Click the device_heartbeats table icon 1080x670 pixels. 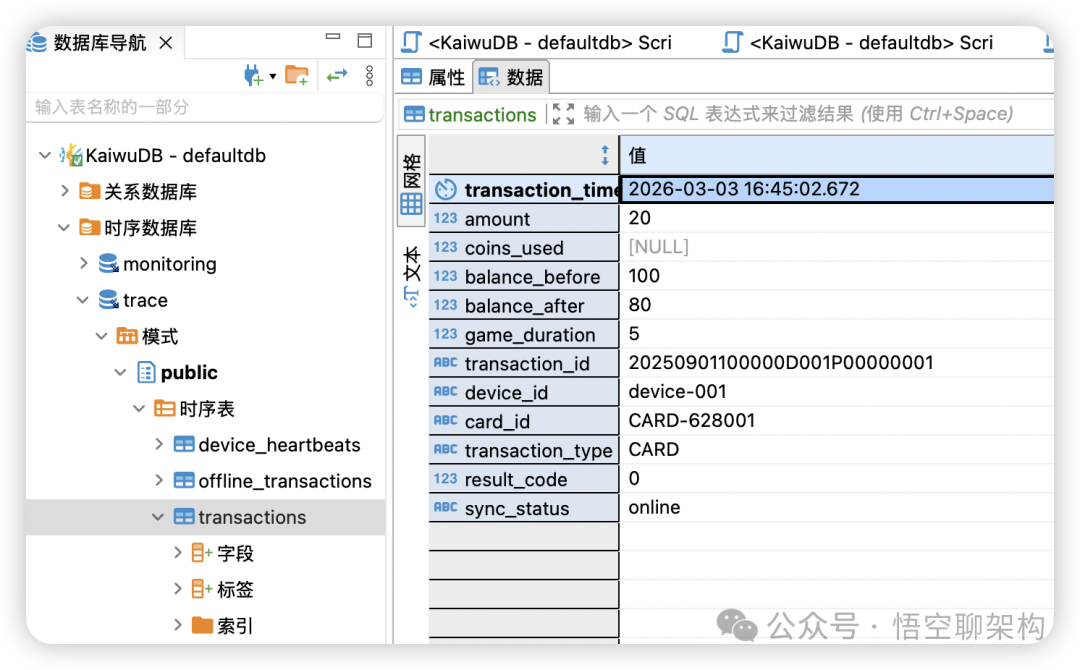point(184,444)
